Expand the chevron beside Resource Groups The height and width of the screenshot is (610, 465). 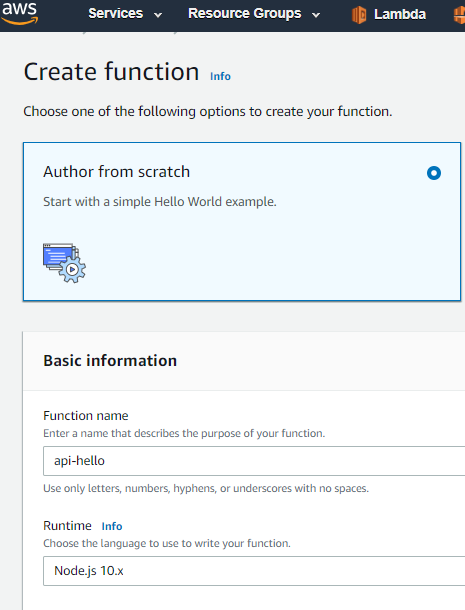pyautogui.click(x=316, y=15)
